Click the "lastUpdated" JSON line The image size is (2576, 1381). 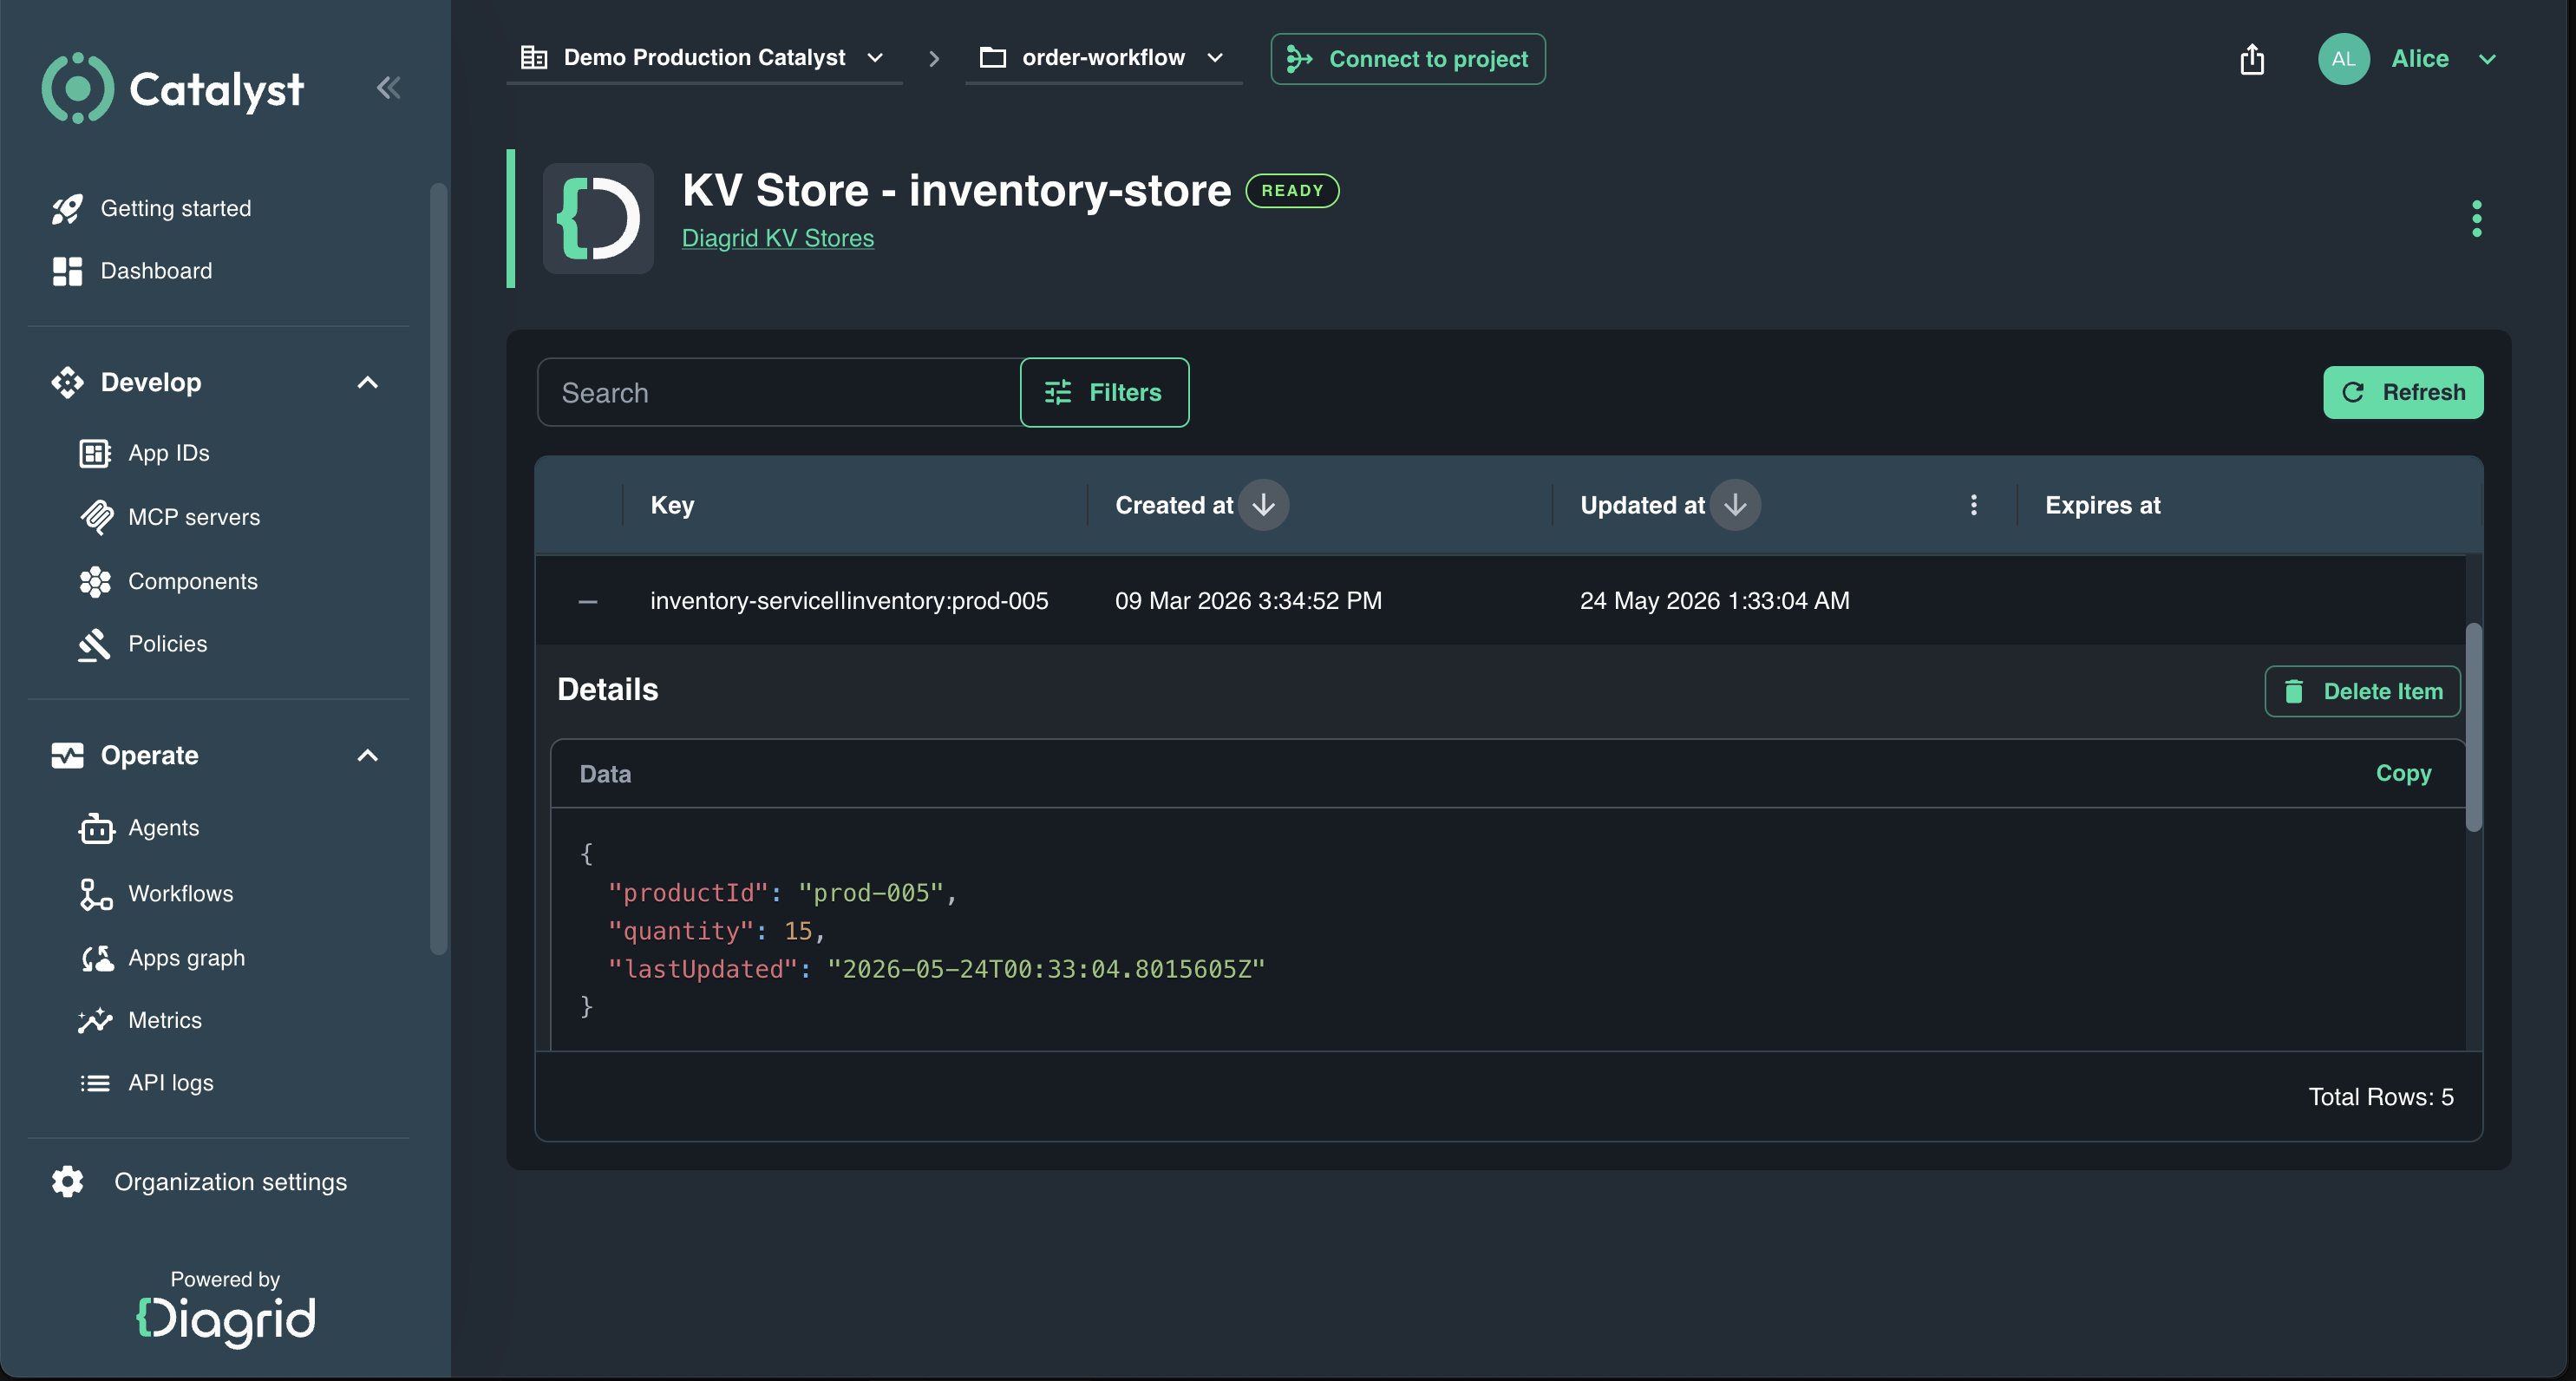coord(936,969)
